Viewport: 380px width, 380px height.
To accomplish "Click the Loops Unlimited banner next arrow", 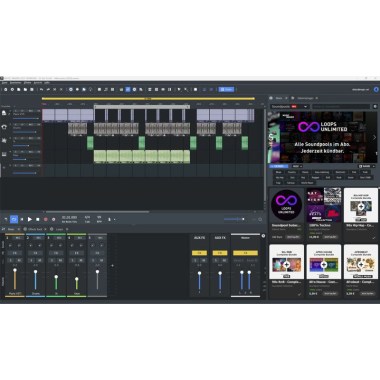I will pyautogui.click(x=374, y=137).
